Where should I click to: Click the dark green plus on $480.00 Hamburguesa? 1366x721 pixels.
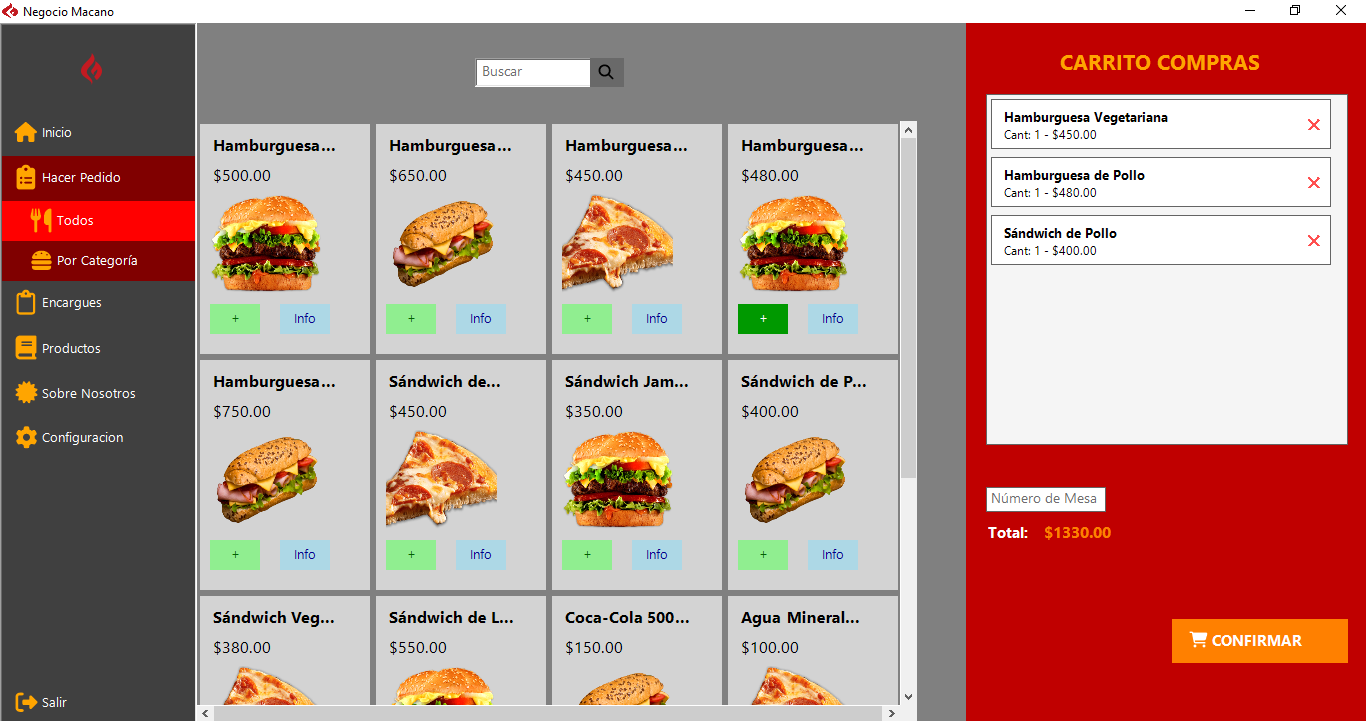pos(763,319)
